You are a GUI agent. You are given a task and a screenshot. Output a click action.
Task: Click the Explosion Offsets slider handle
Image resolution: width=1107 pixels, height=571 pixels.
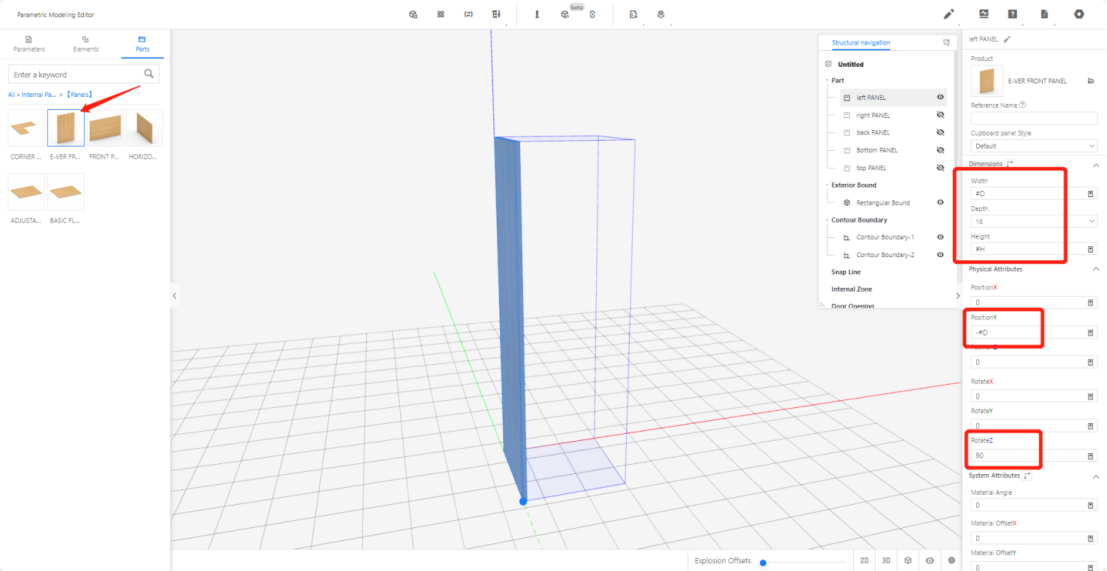[763, 562]
